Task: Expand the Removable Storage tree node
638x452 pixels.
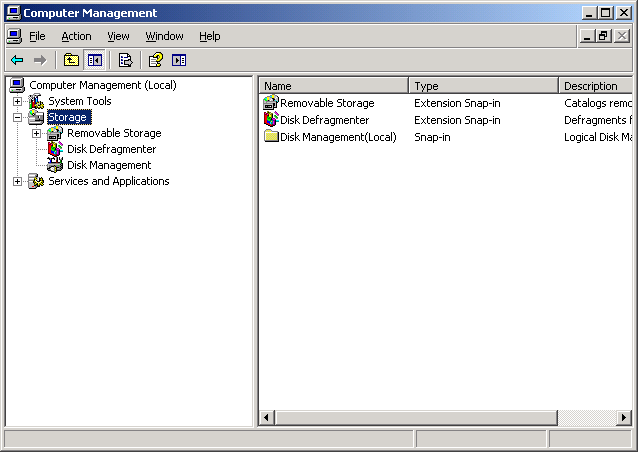Action: pyautogui.click(x=36, y=133)
